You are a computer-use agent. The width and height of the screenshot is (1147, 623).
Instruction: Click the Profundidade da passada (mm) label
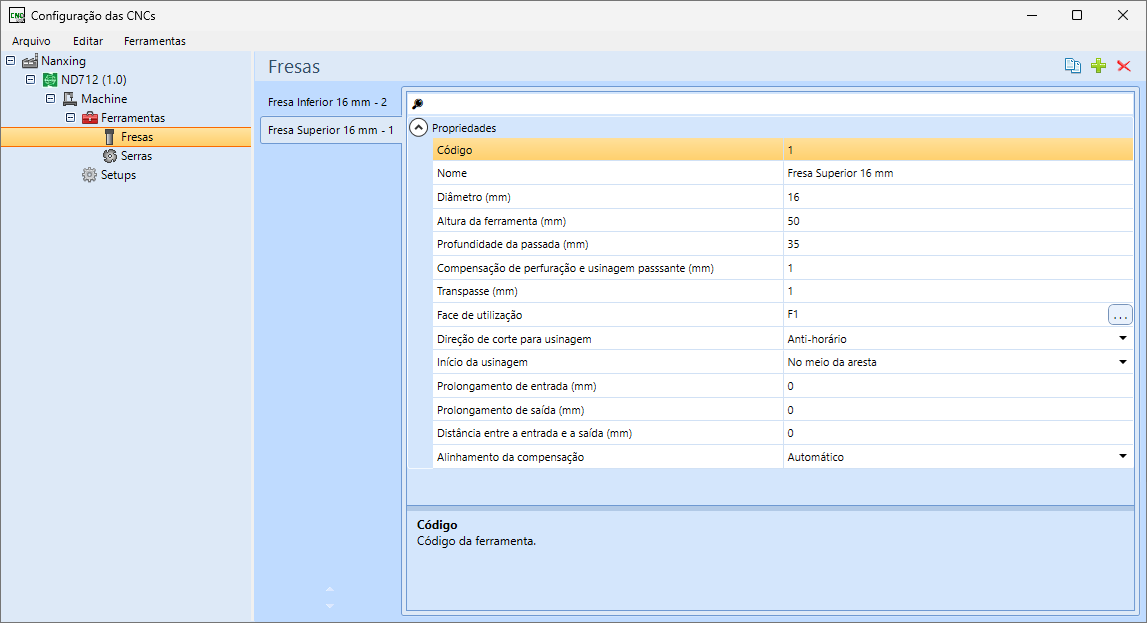512,244
